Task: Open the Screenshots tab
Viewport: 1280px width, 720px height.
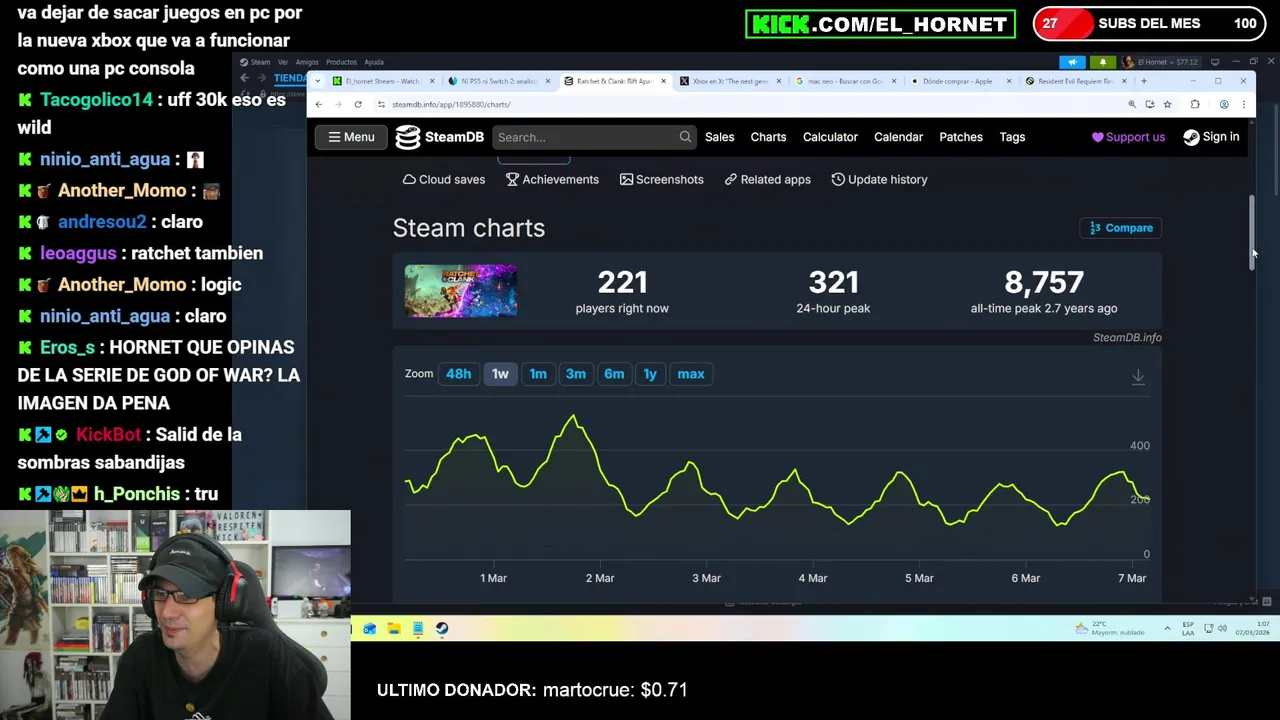Action: [661, 179]
